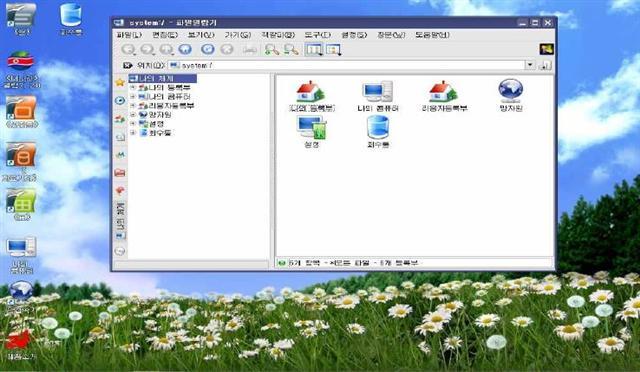
Task: Open the location bar history dropdown
Action: point(530,65)
